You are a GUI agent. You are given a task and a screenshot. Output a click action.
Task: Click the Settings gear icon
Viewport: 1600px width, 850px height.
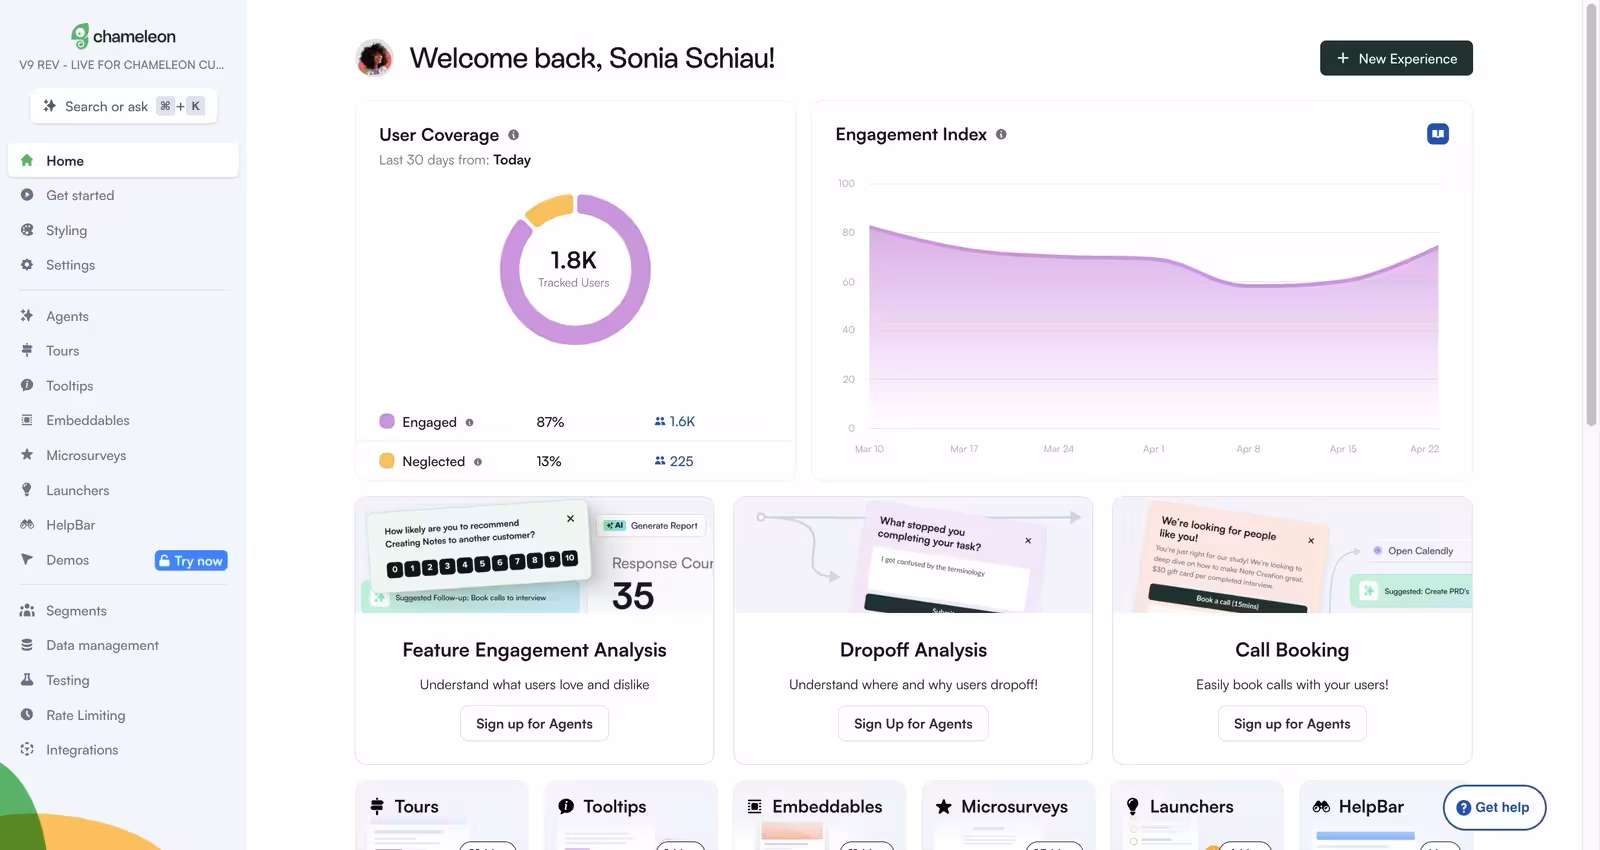pyautogui.click(x=27, y=265)
